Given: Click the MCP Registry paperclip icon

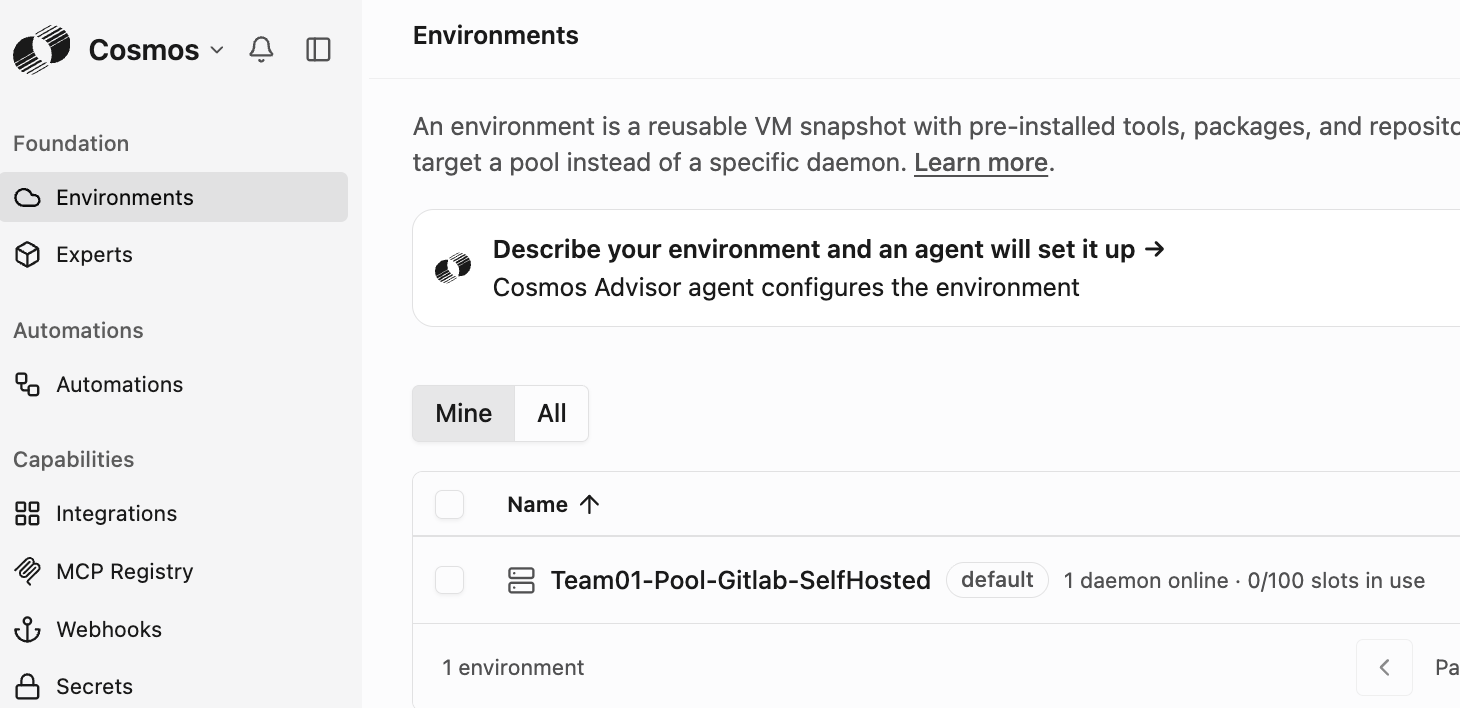Looking at the screenshot, I should (x=28, y=571).
